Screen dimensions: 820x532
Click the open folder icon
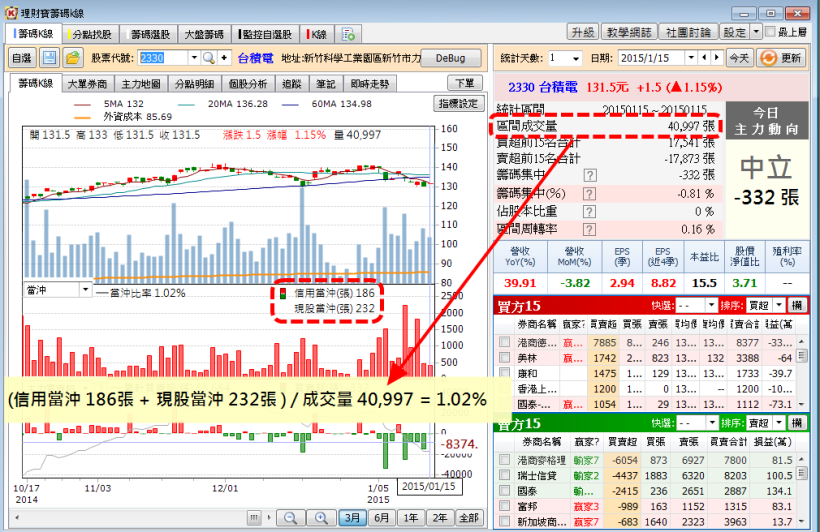point(72,58)
